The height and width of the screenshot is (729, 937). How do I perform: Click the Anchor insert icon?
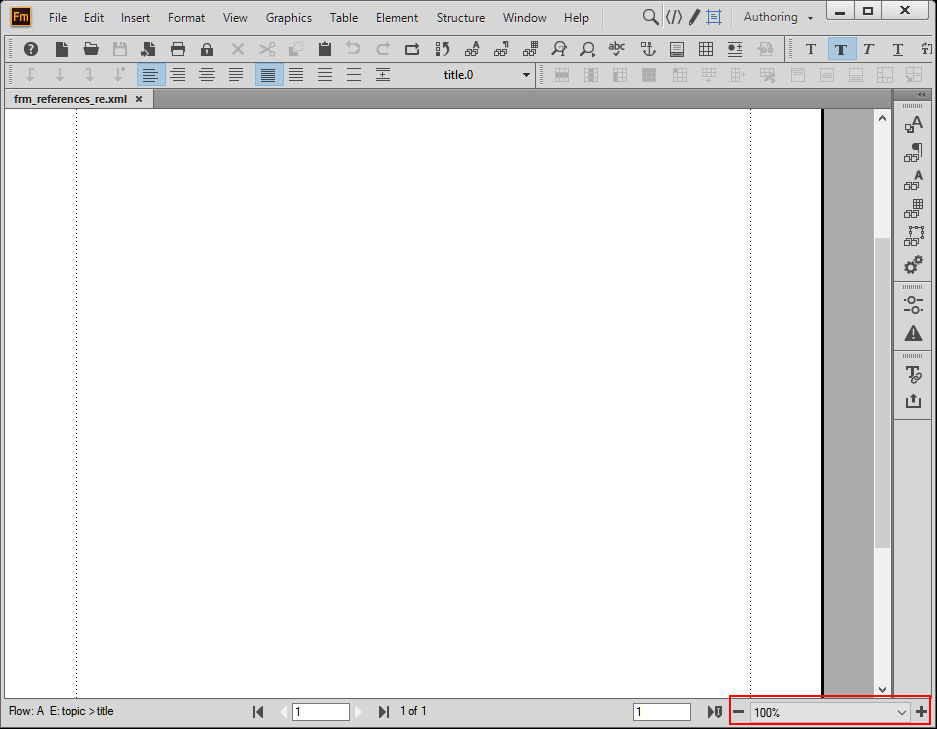[648, 49]
